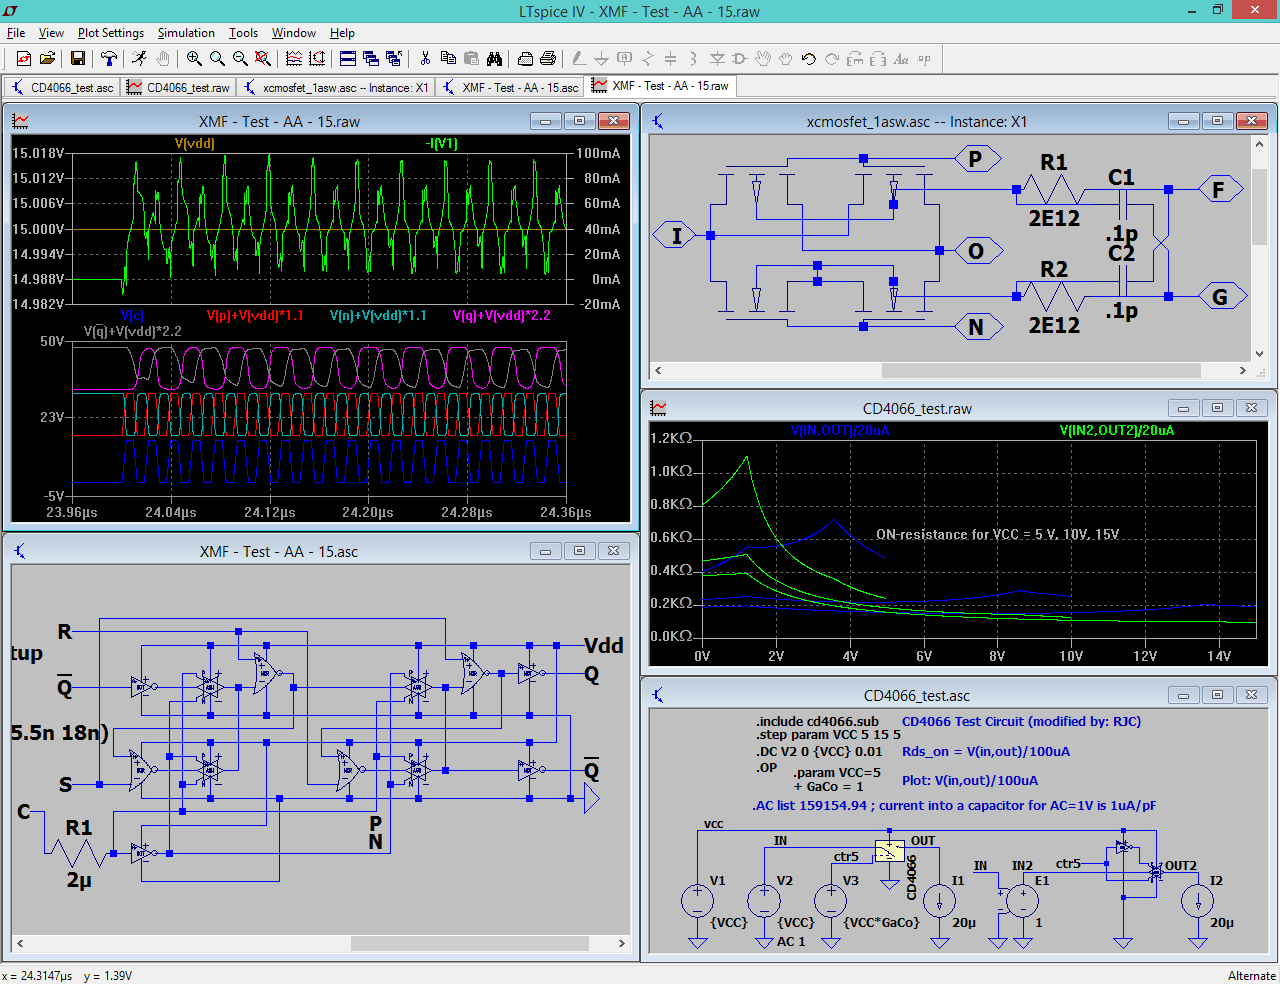Click the .include cd4066.sub directive text
The width and height of the screenshot is (1280, 984).
pyautogui.click(x=818, y=721)
